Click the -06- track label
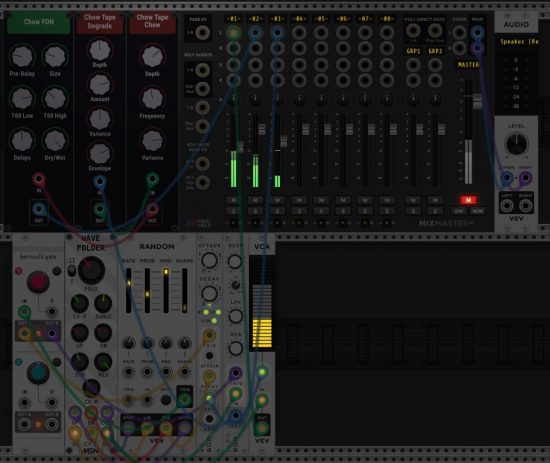Image resolution: width=550 pixels, height=463 pixels. [x=343, y=19]
